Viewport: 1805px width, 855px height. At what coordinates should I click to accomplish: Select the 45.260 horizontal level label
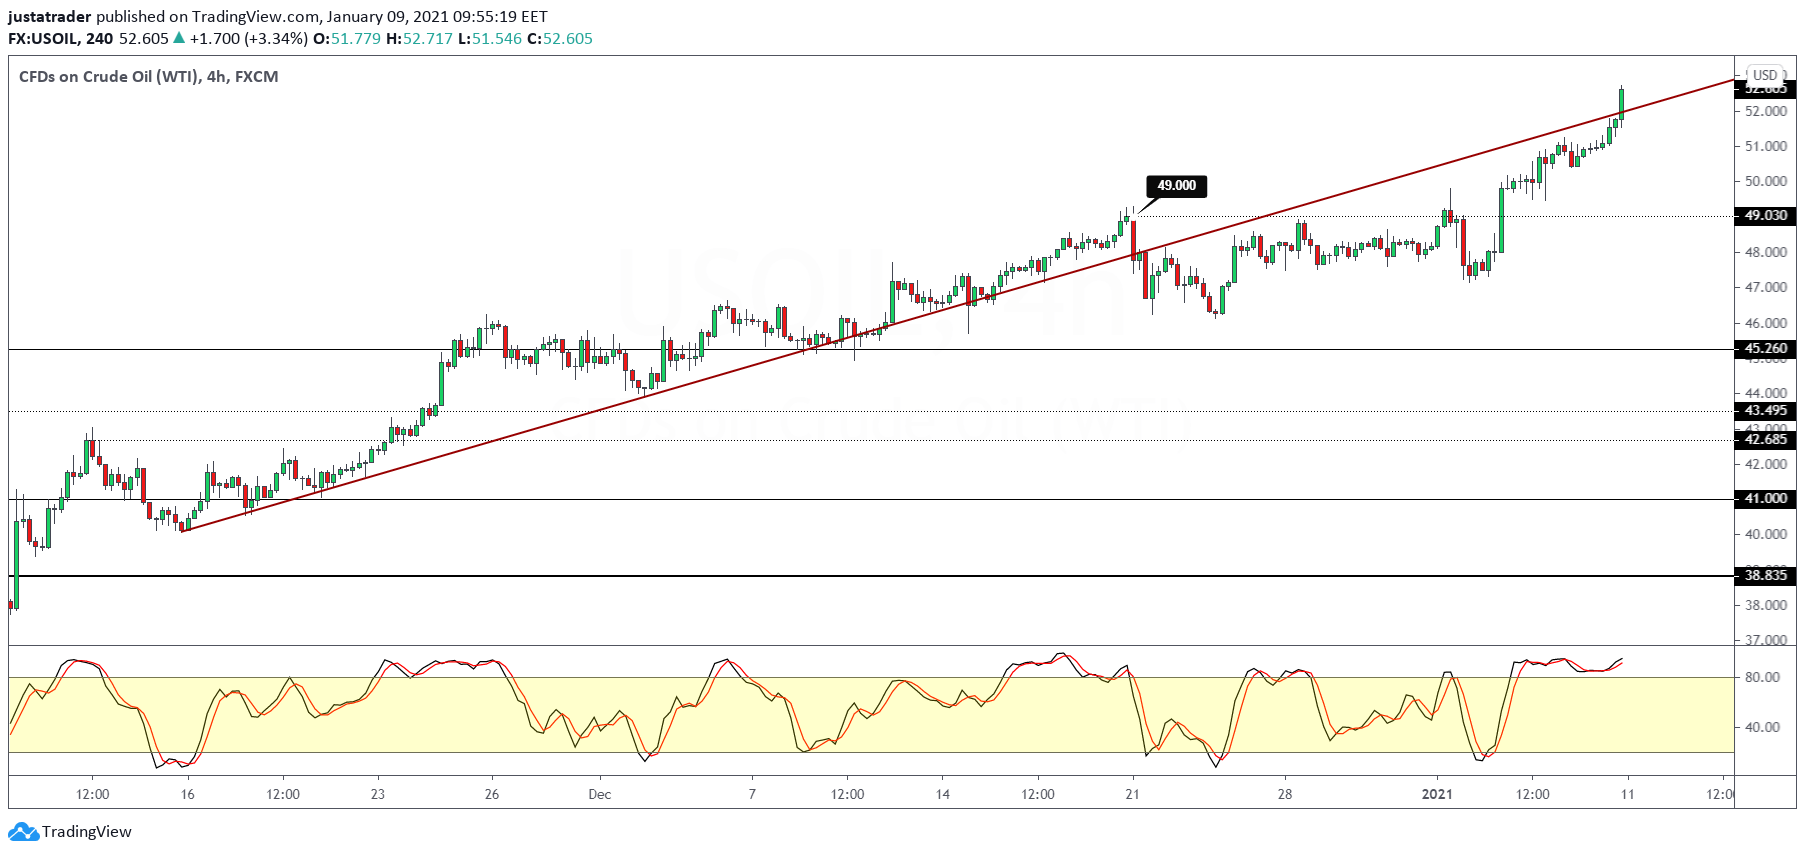pyautogui.click(x=1765, y=349)
